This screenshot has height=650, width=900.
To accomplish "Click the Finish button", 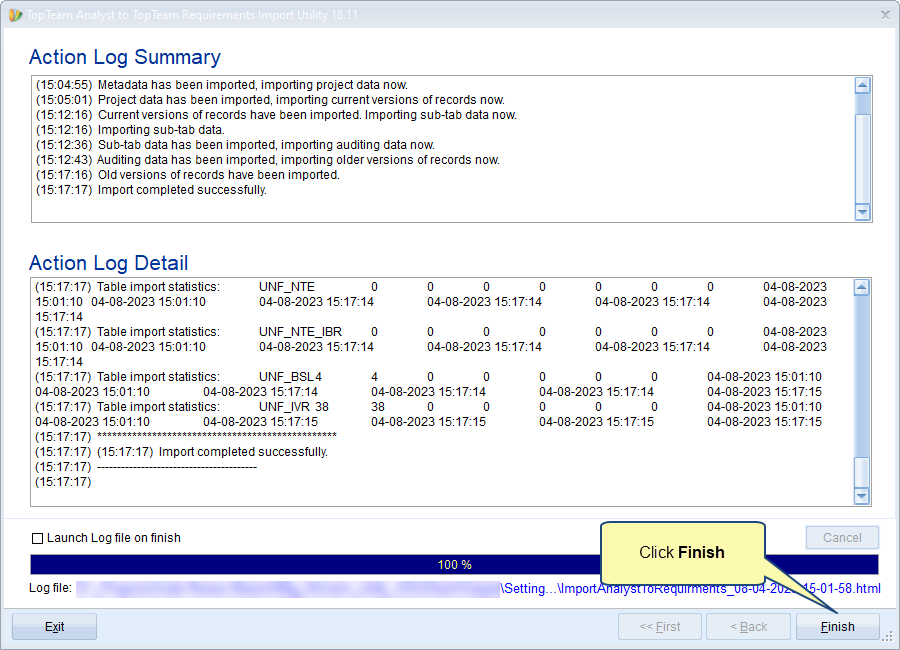I will [837, 626].
